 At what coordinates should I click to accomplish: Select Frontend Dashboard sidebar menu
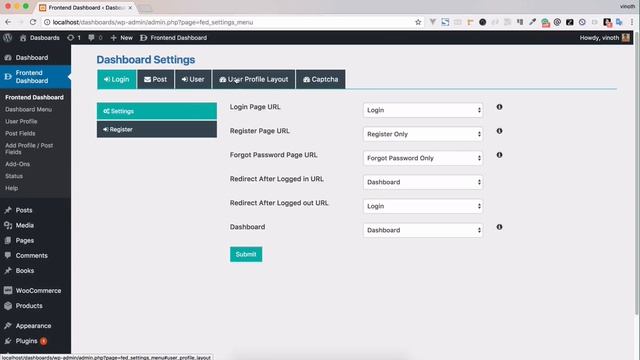point(36,77)
